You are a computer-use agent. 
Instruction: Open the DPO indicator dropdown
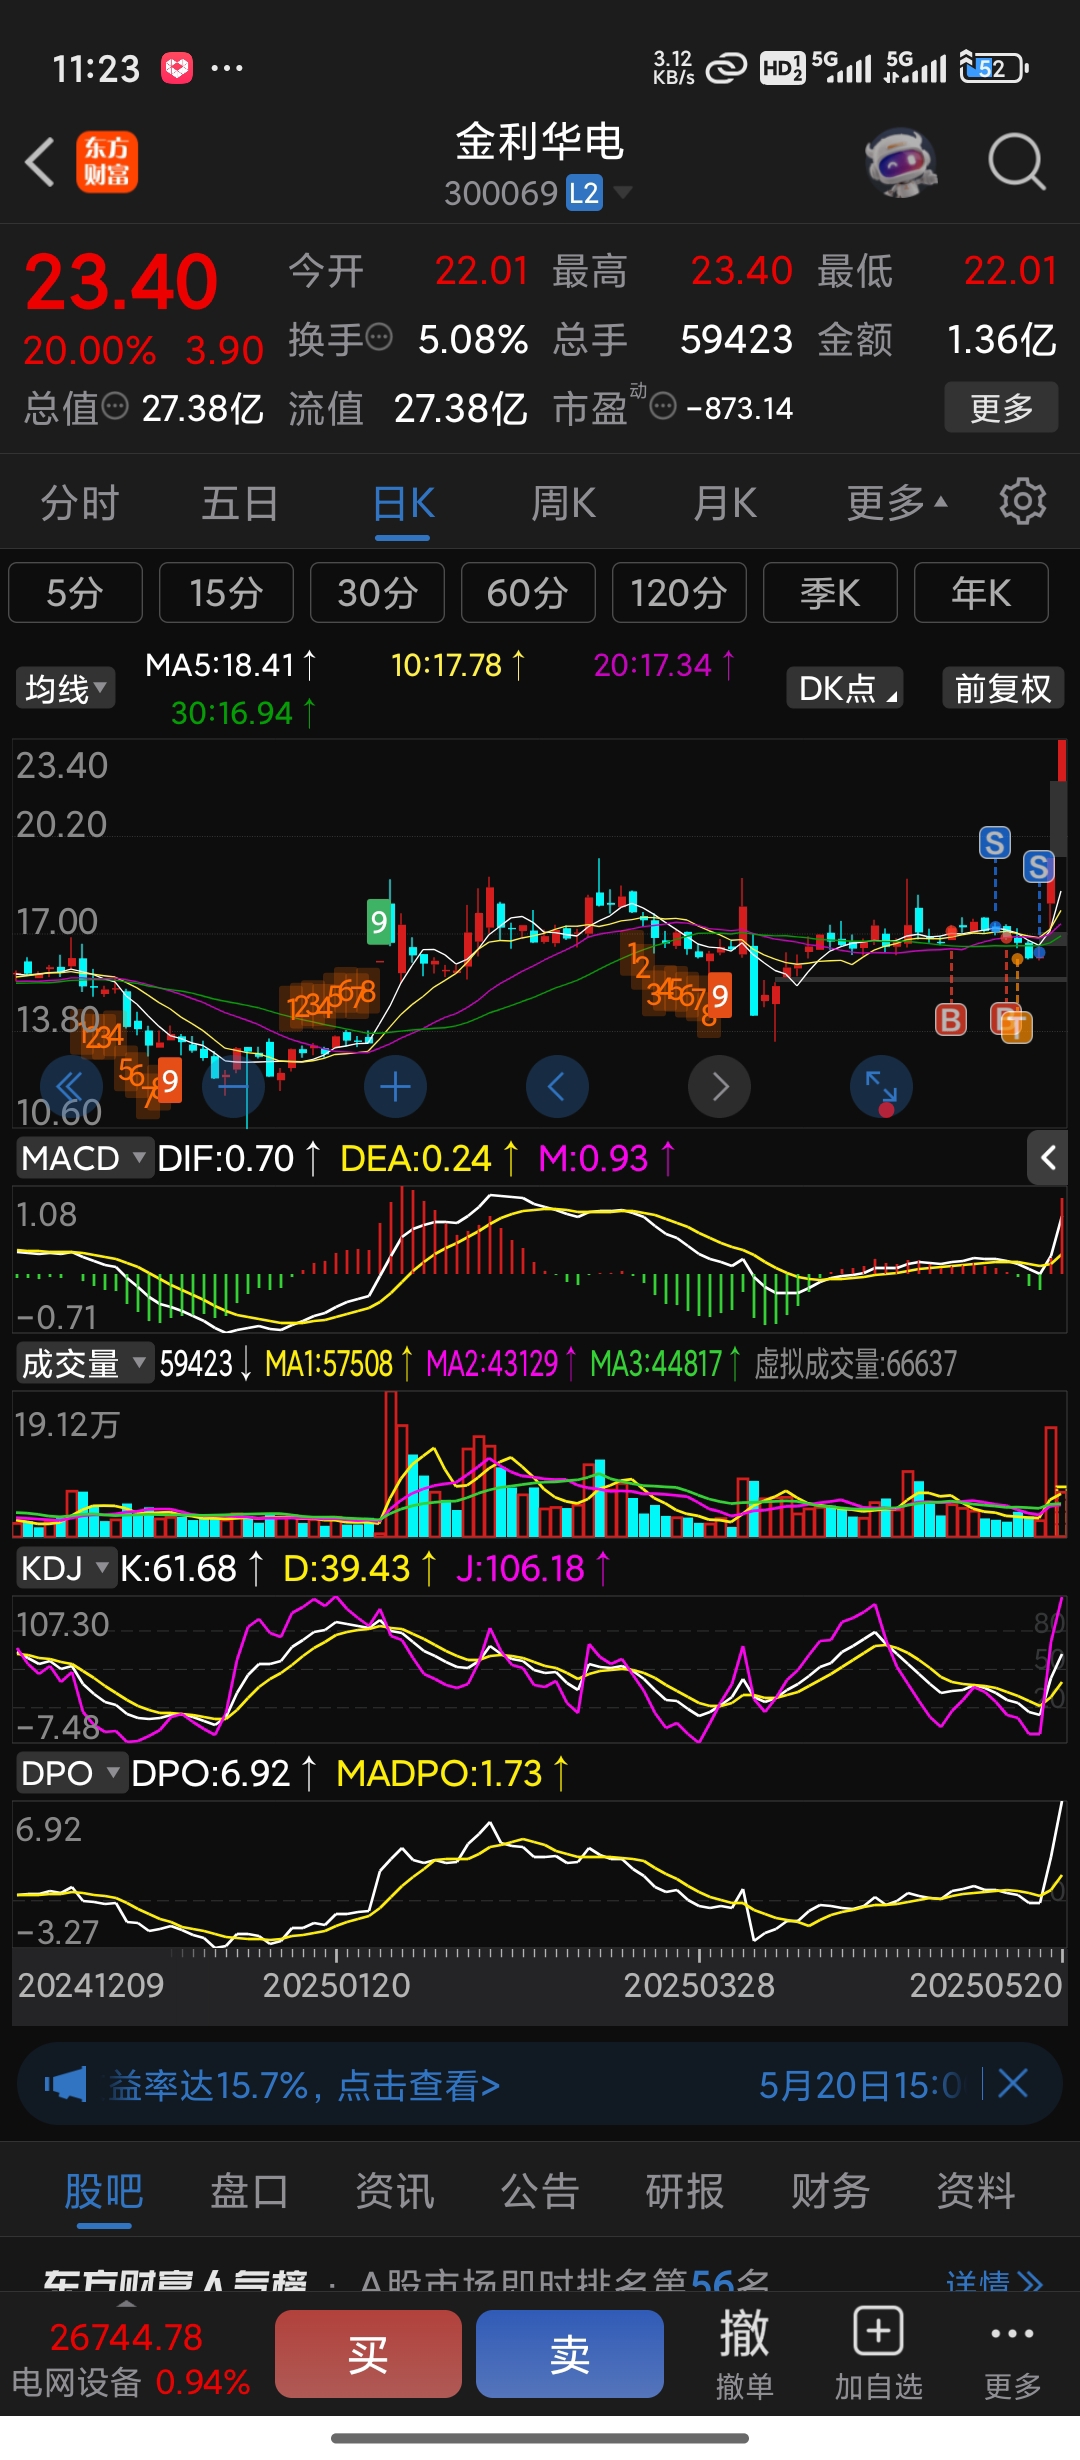pos(71,1773)
